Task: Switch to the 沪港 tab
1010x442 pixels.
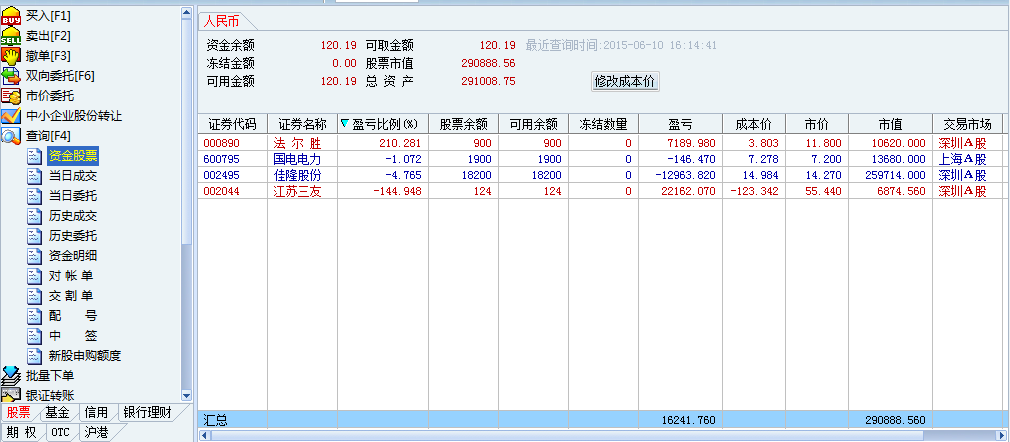Action: click(96, 432)
